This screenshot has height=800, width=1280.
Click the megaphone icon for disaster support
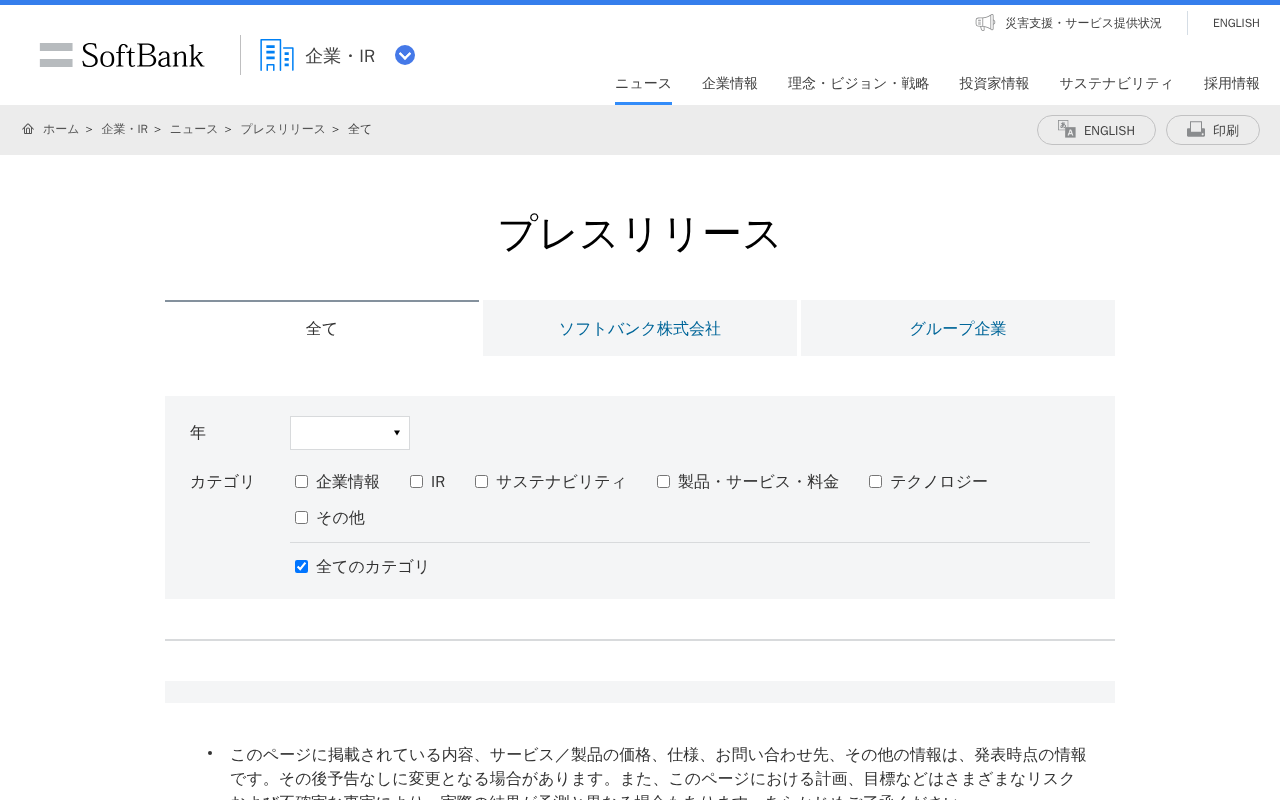point(985,22)
